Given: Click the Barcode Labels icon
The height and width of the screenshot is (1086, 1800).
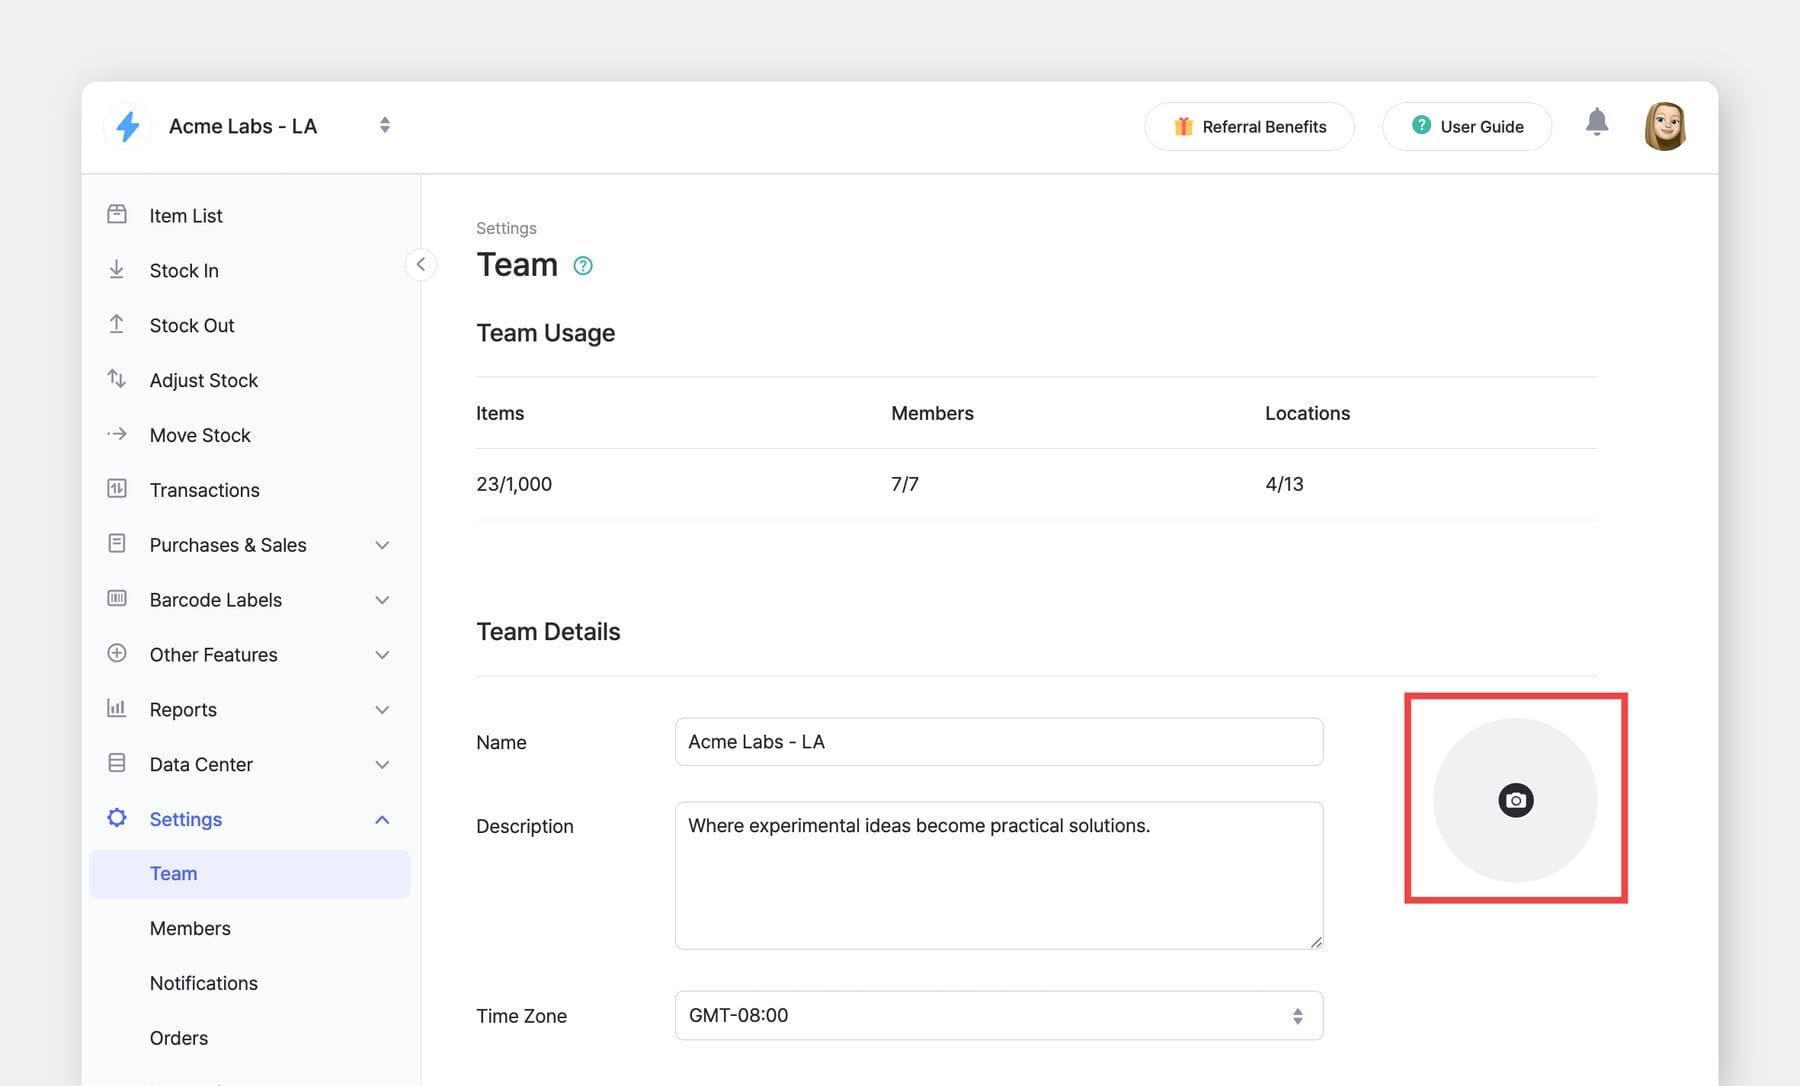Looking at the screenshot, I should 117,599.
